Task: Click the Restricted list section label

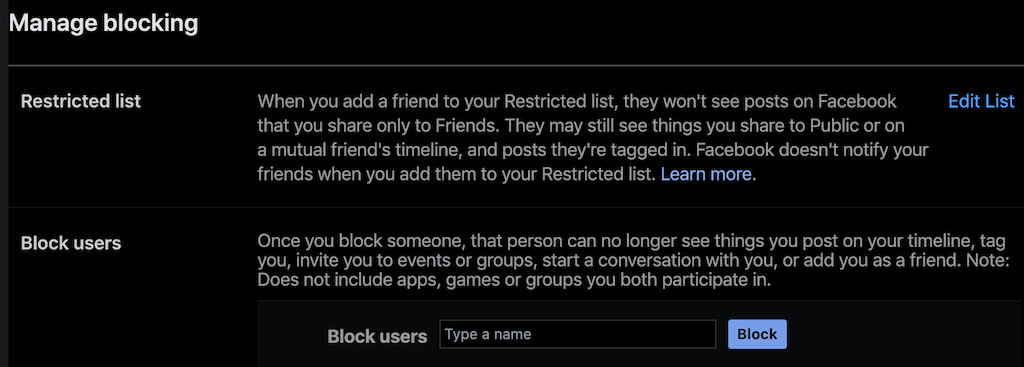Action: (81, 102)
